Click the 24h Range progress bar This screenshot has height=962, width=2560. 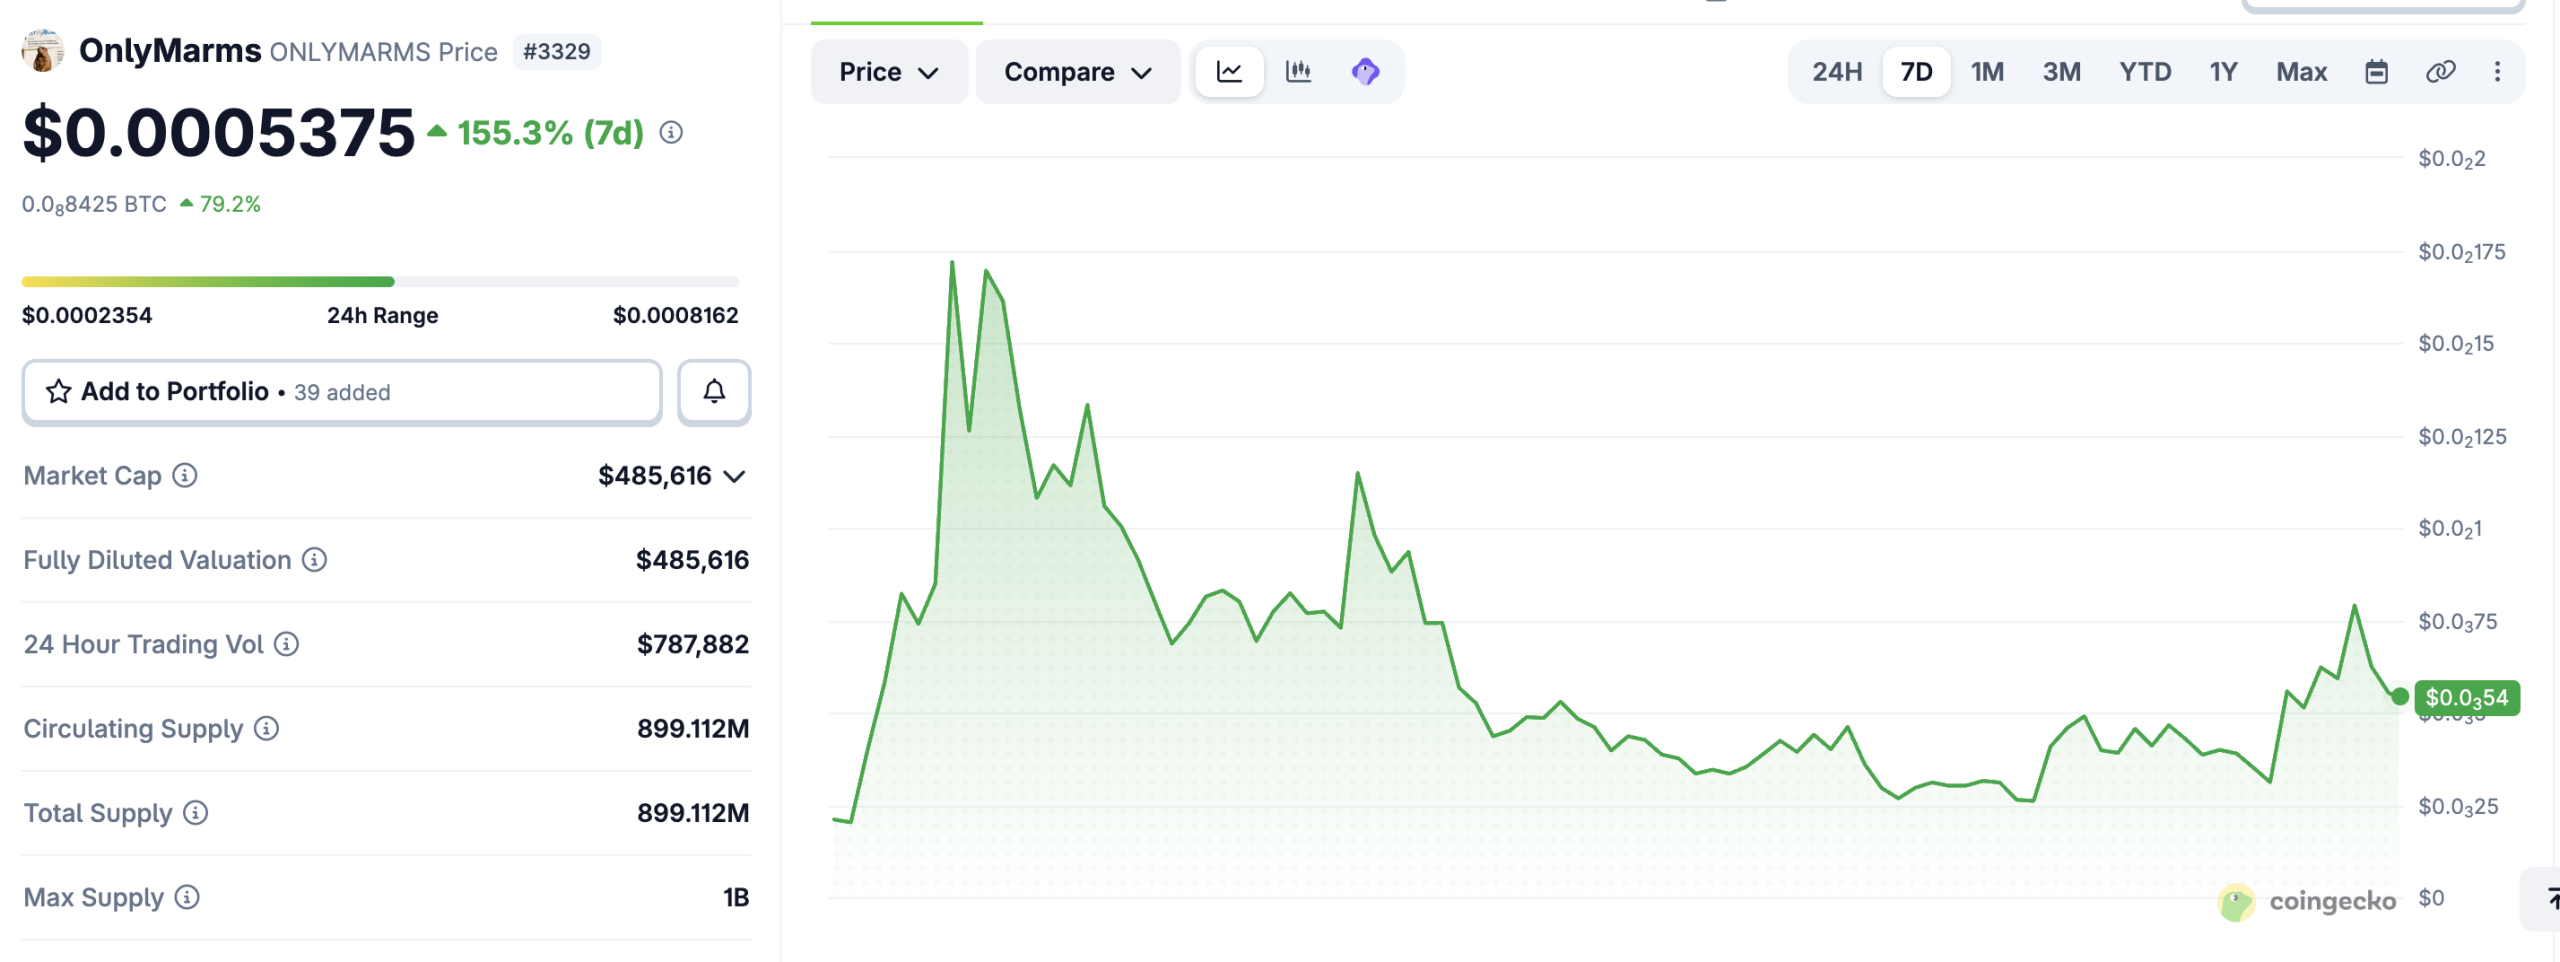tap(380, 282)
